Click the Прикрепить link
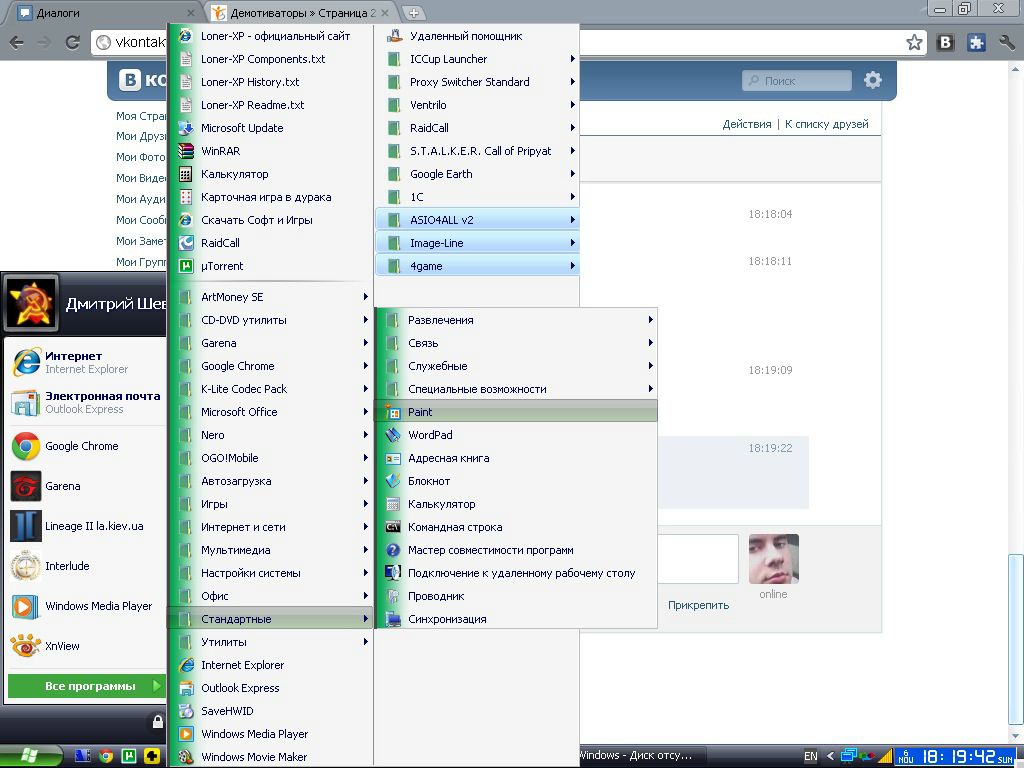This screenshot has width=1024, height=768. [698, 605]
